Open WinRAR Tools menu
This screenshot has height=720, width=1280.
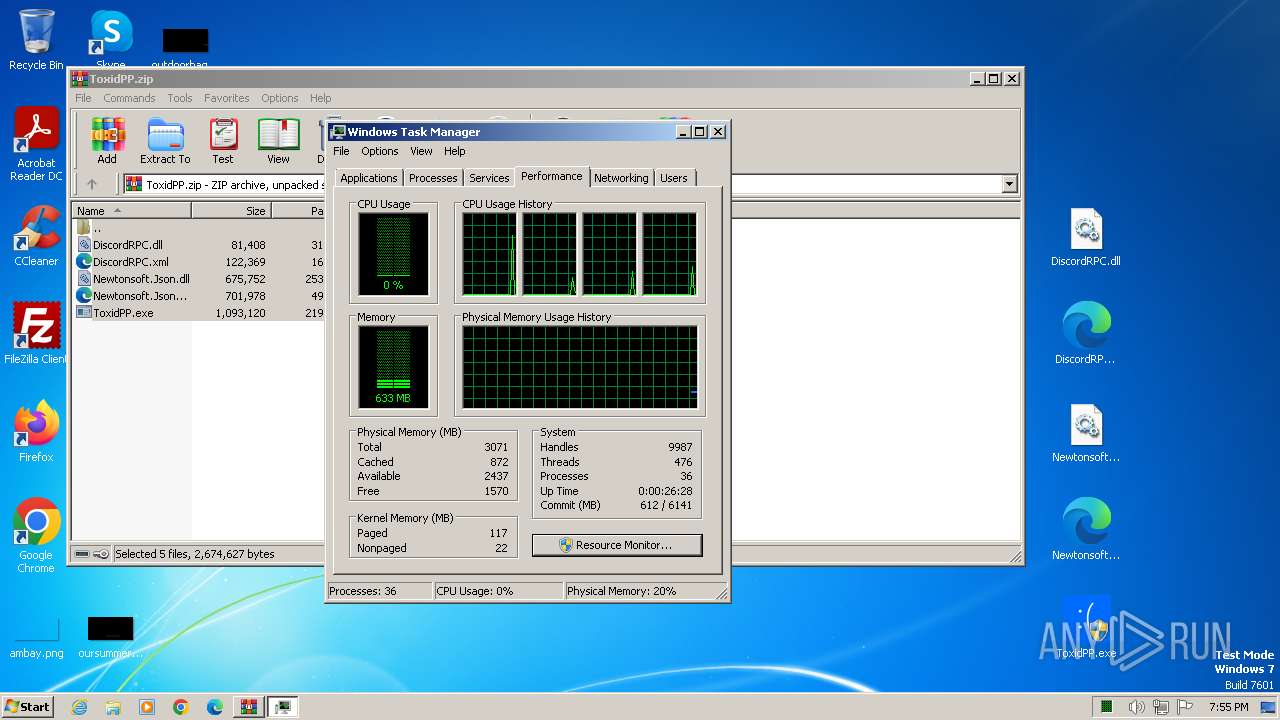coord(180,98)
